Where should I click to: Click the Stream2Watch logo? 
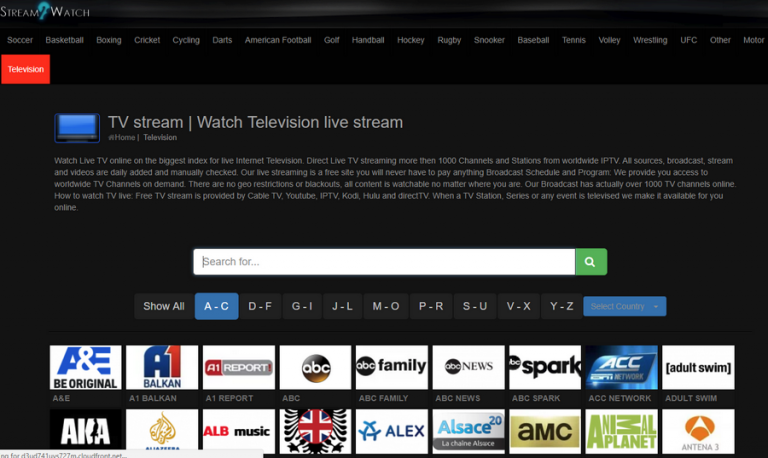[x=45, y=11]
